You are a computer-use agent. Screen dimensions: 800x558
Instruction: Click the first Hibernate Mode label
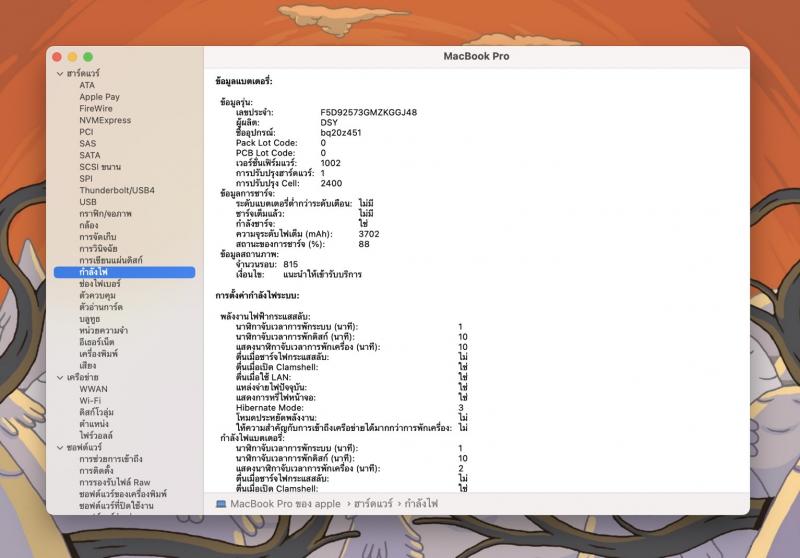click(x=269, y=408)
